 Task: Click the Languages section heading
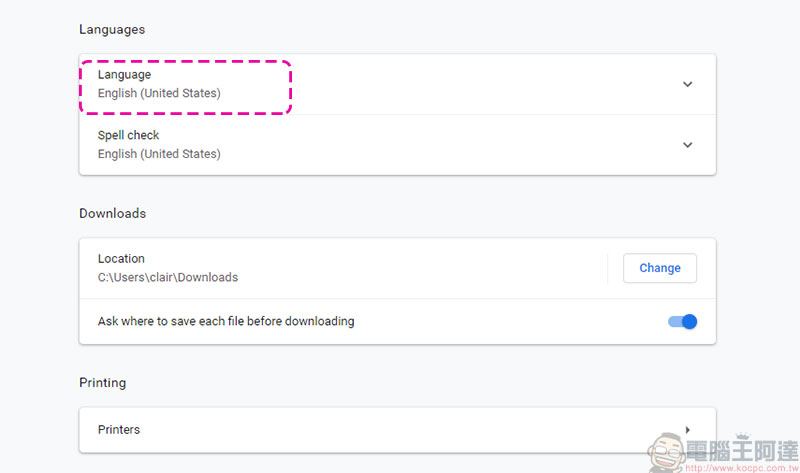[x=112, y=30]
